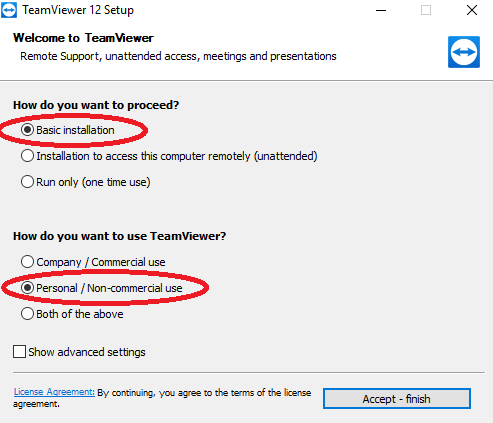
Task: Click the greyed-out maximize window icon
Action: point(426,10)
